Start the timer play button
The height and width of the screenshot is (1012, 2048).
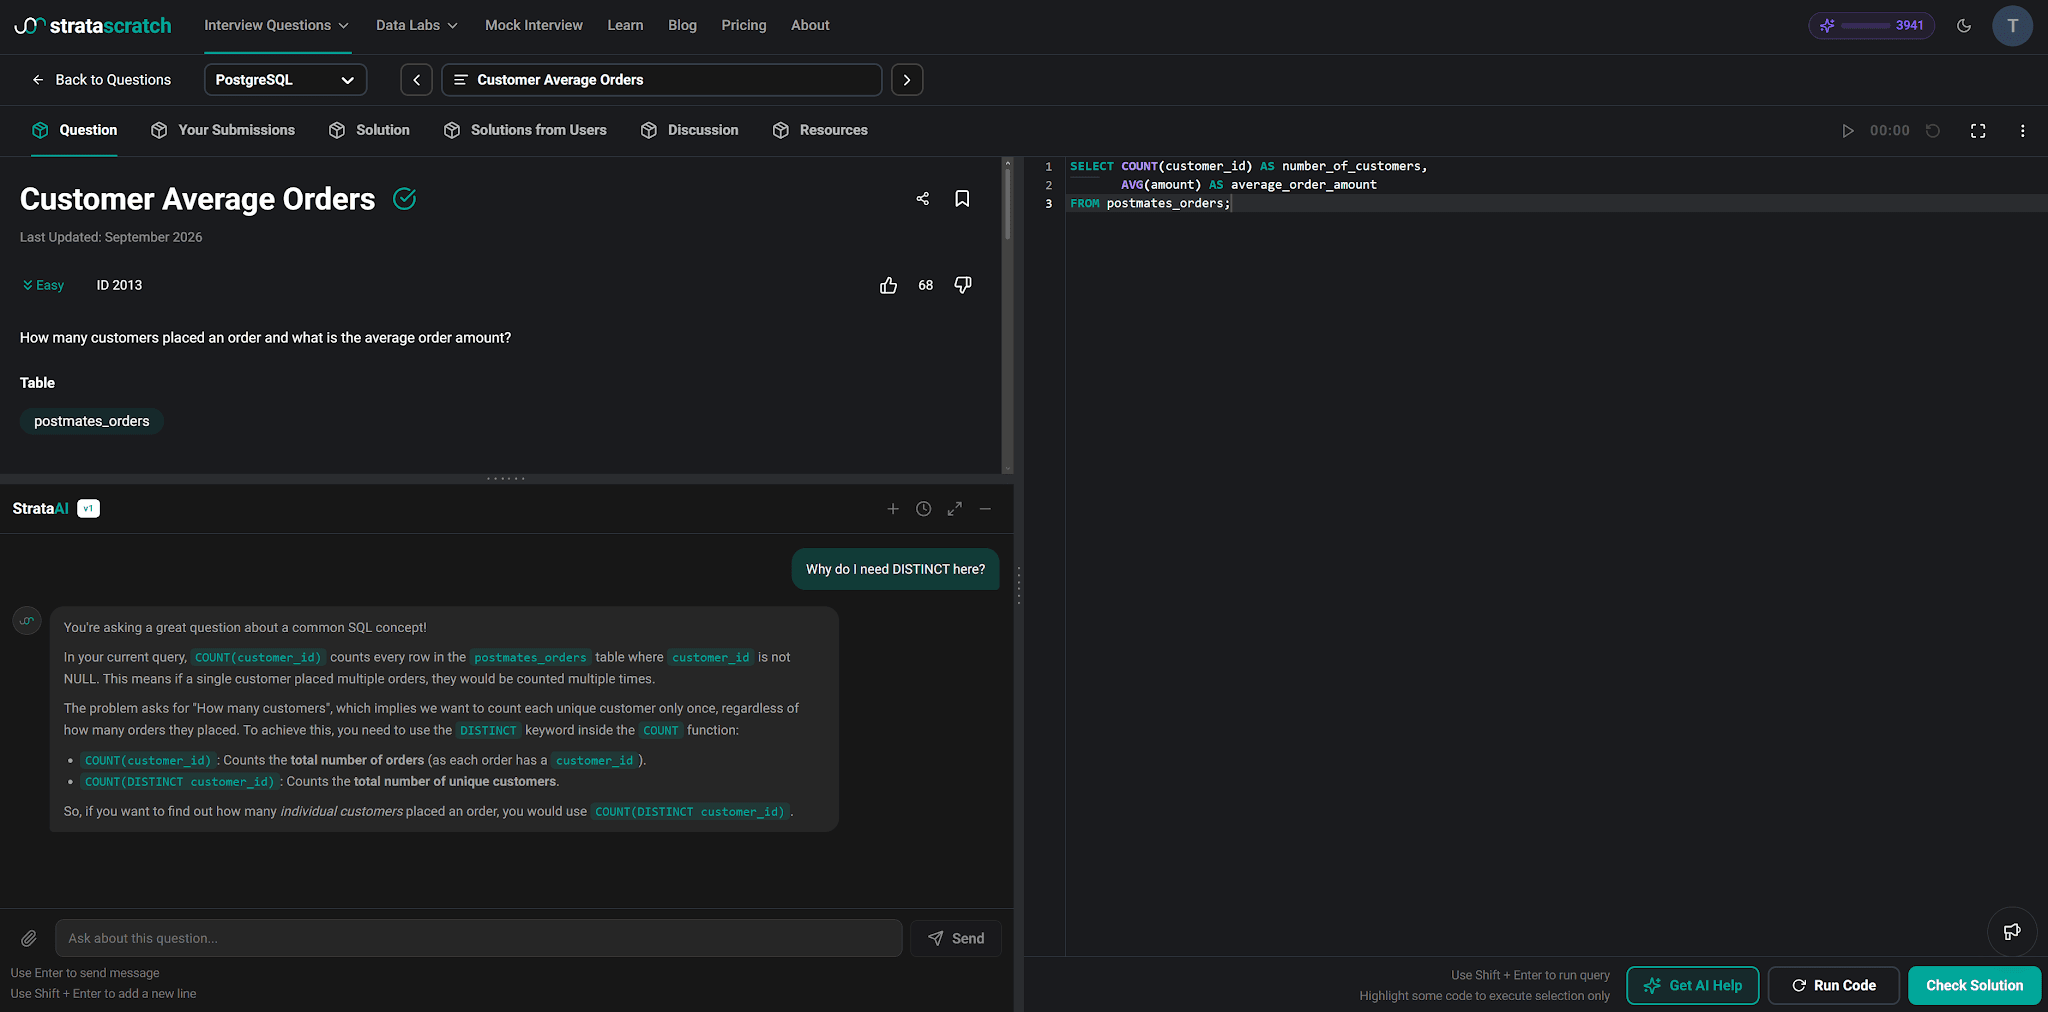(1848, 131)
